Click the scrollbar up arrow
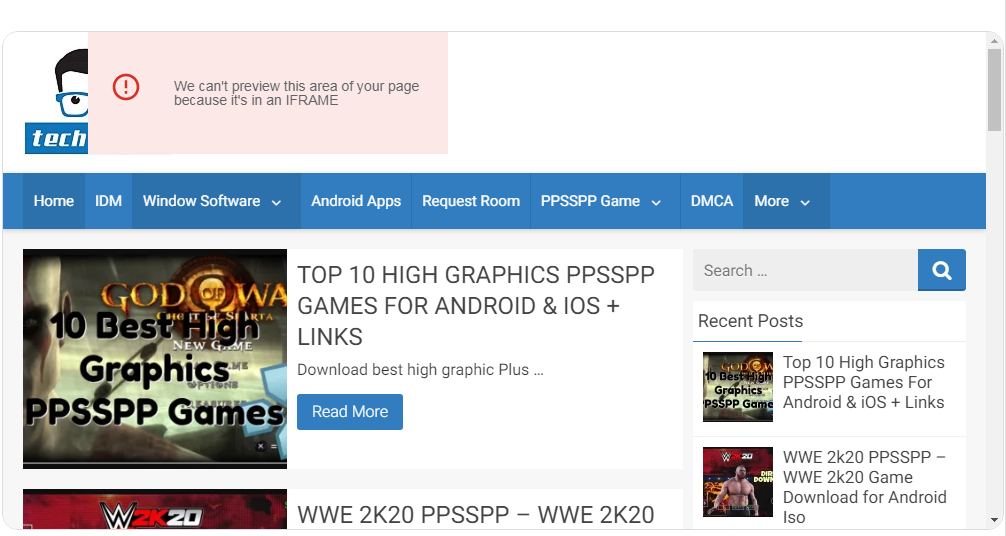Viewport: 1006px width, 536px height. coord(994,40)
